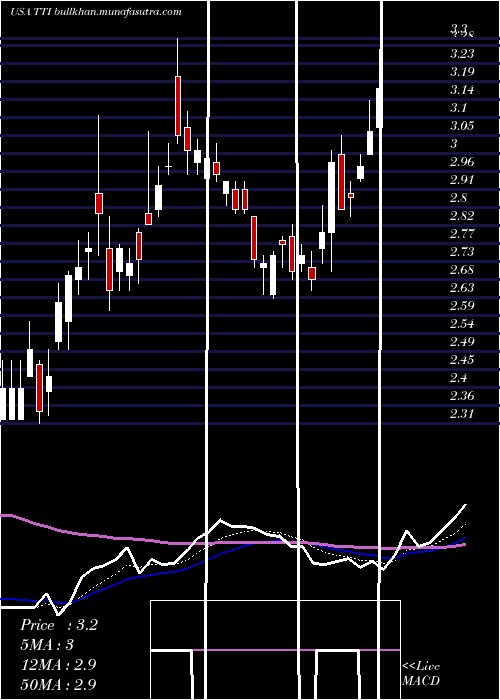Click the 3.1 price axis label
This screenshot has width=500, height=700.
(458, 108)
